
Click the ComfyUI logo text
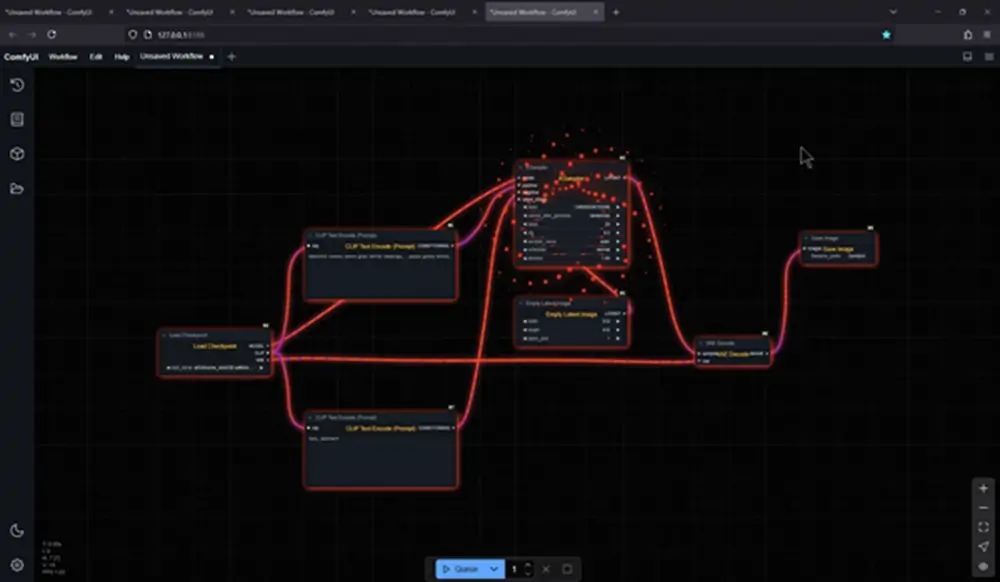[x=21, y=57]
